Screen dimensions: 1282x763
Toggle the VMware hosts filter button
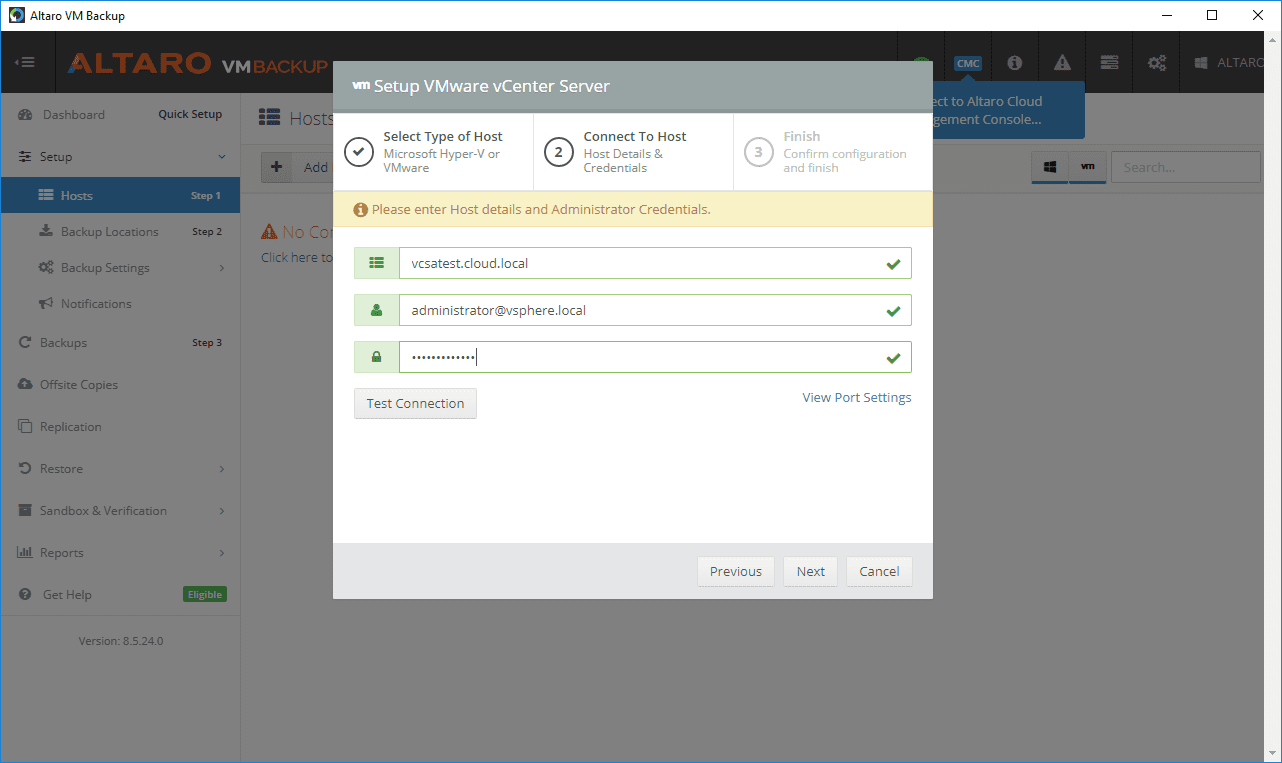tap(1087, 168)
